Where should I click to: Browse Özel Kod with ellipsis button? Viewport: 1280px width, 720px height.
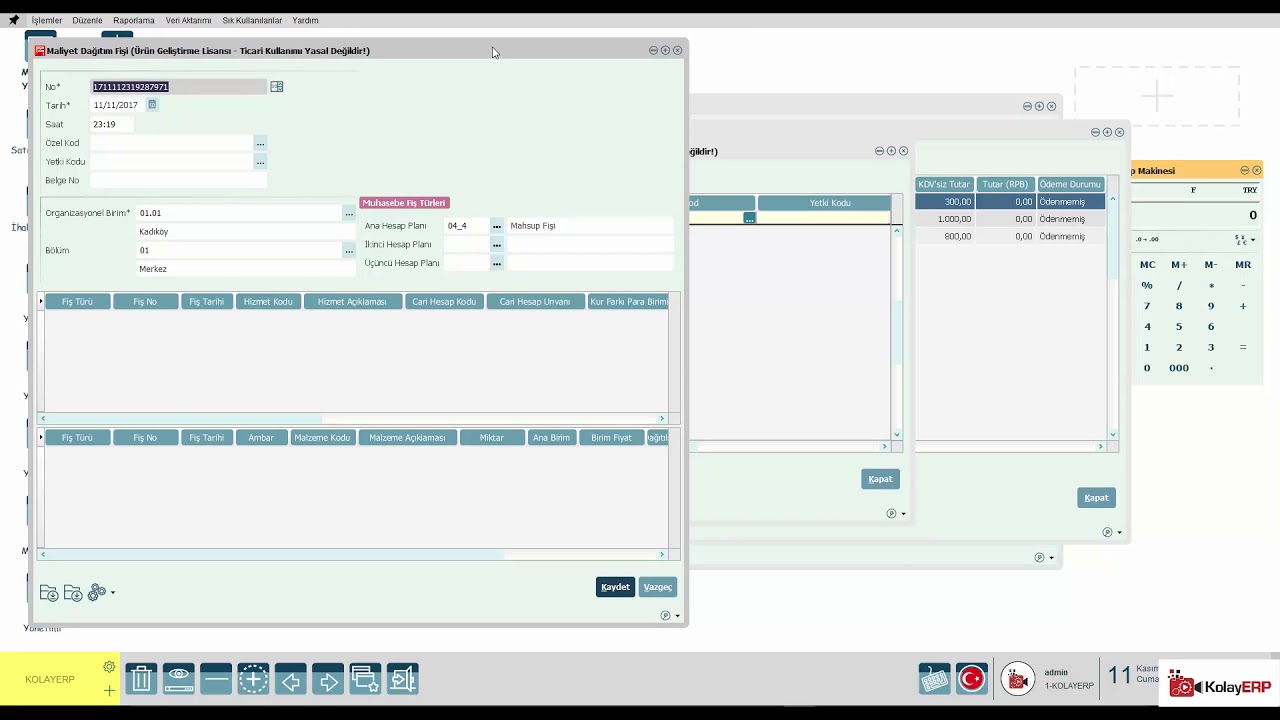260,143
